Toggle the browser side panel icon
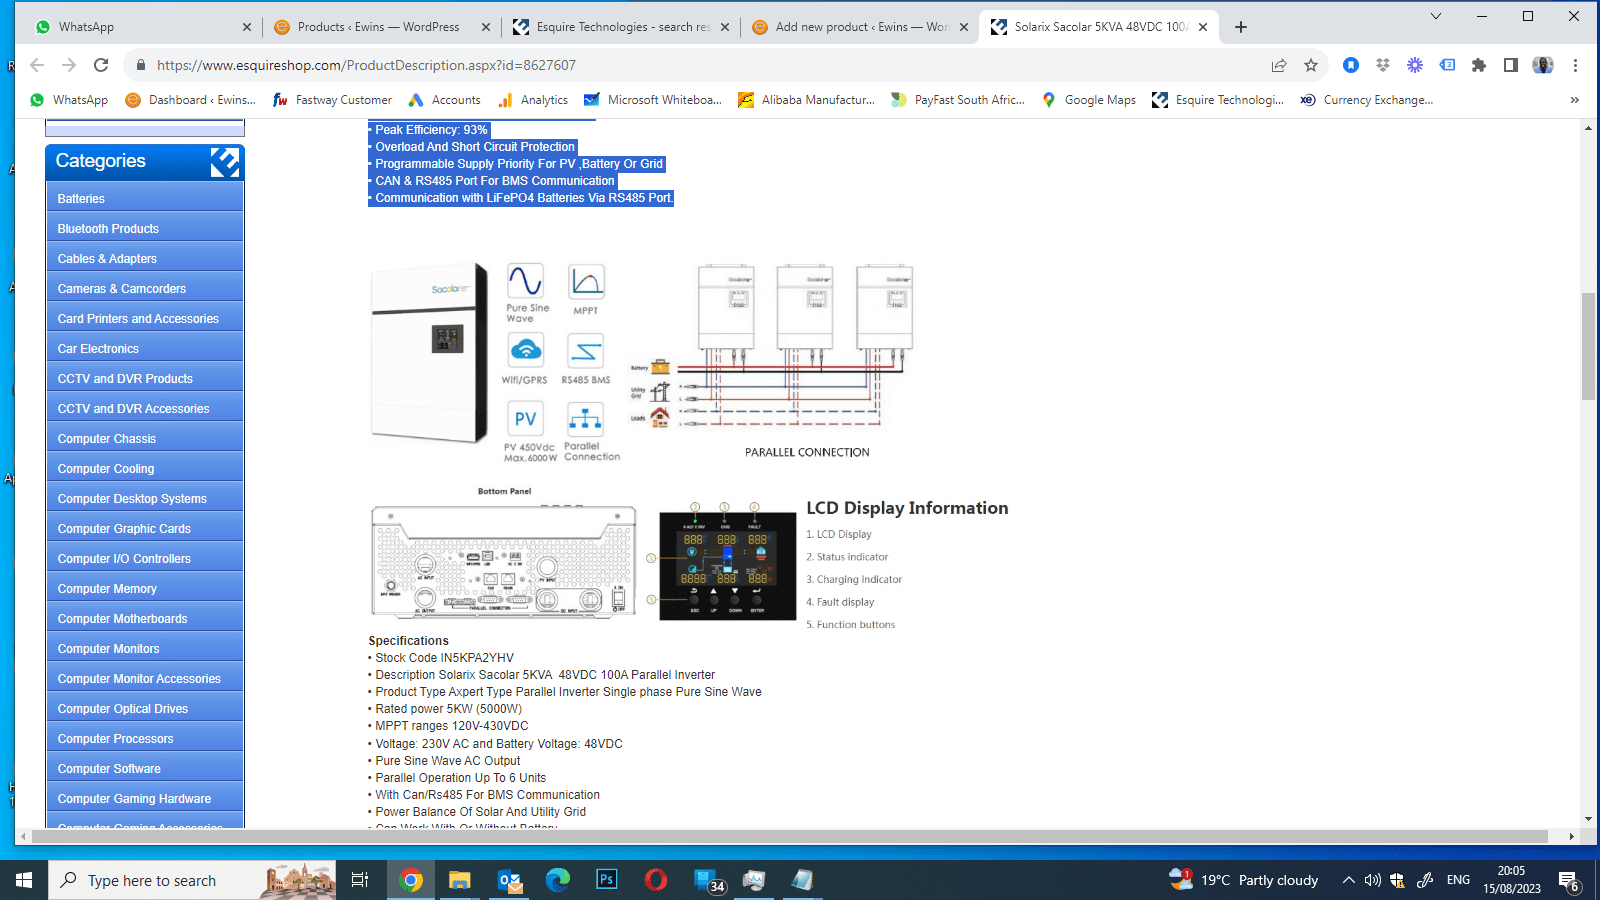Screen dimensions: 1600x900 click(1511, 65)
